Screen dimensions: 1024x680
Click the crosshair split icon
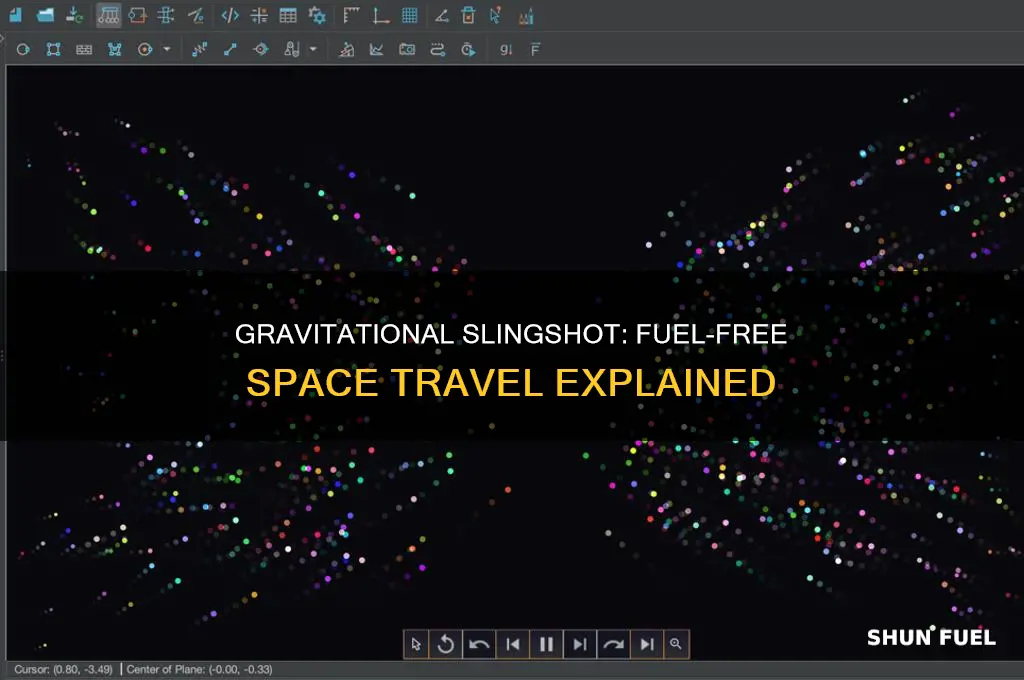tap(259, 15)
